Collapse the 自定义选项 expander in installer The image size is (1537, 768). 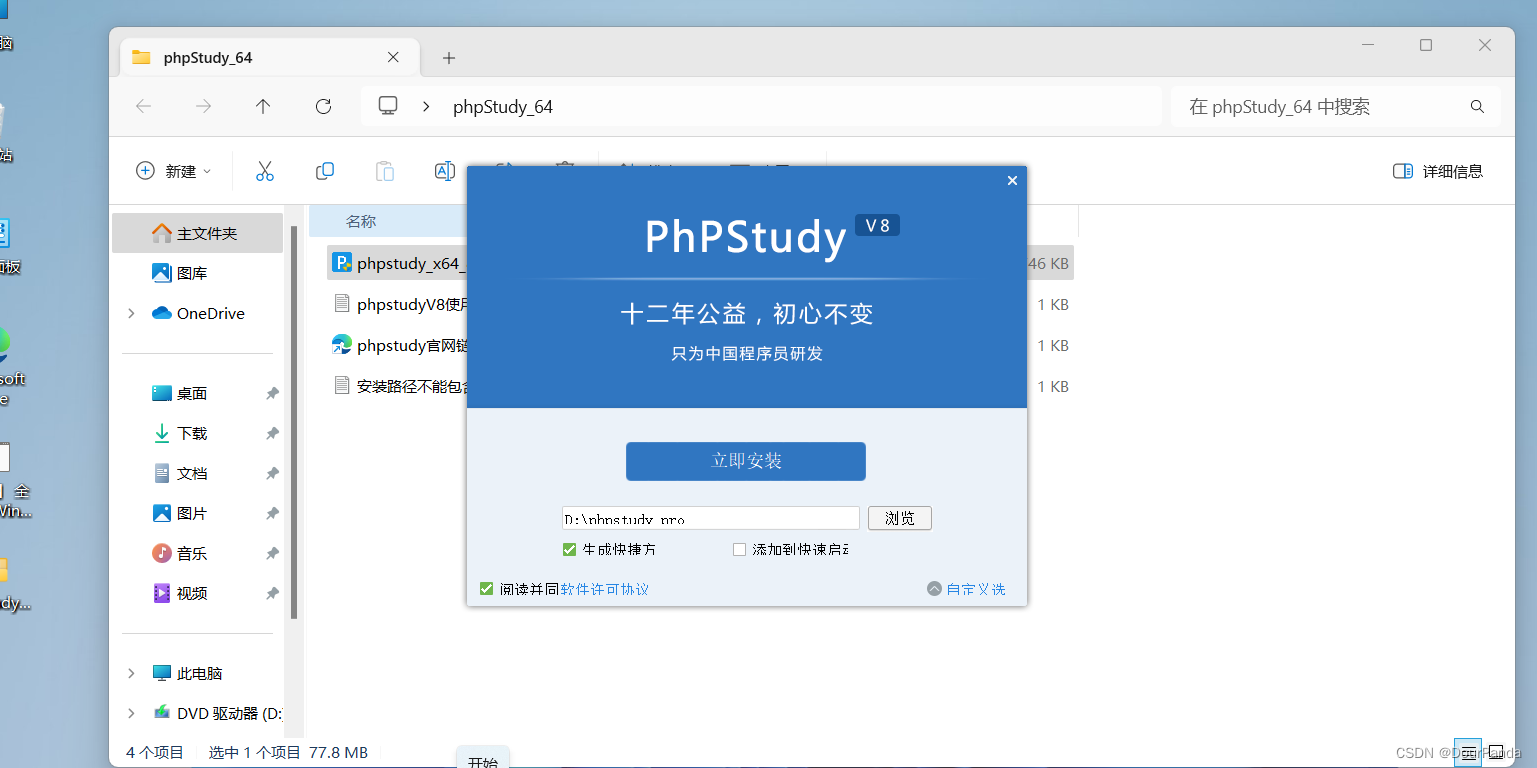(x=966, y=589)
